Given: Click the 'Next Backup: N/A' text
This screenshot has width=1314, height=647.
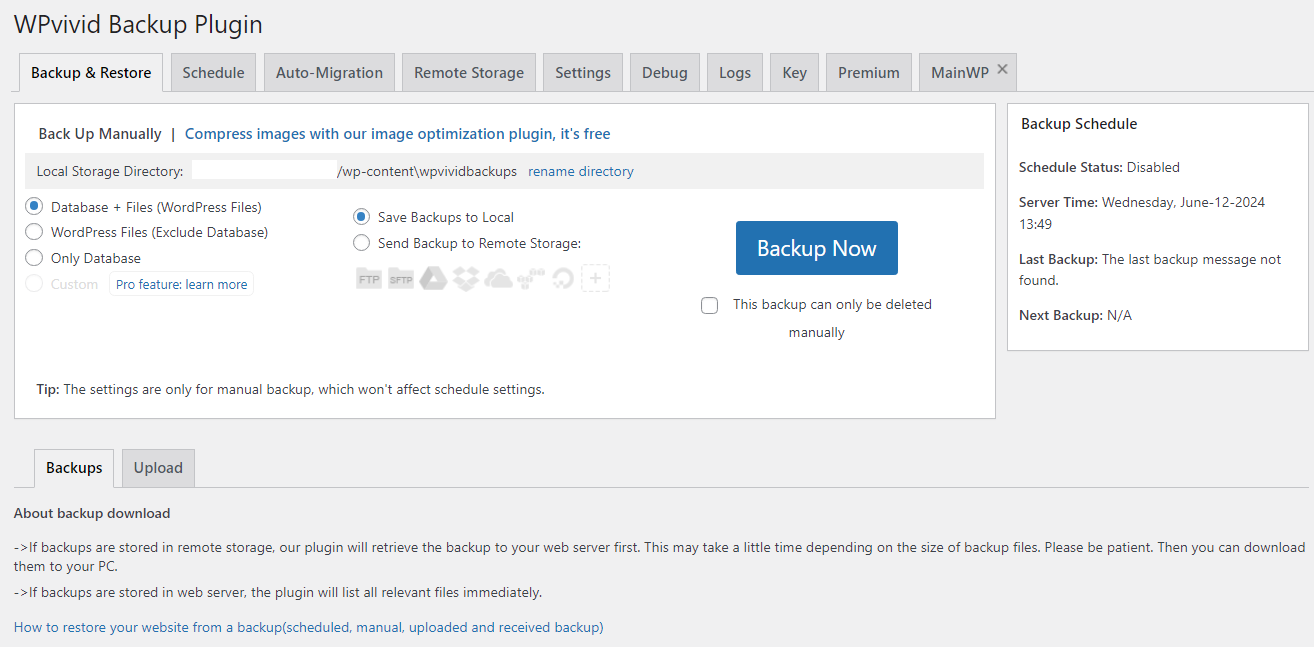Looking at the screenshot, I should (1075, 315).
